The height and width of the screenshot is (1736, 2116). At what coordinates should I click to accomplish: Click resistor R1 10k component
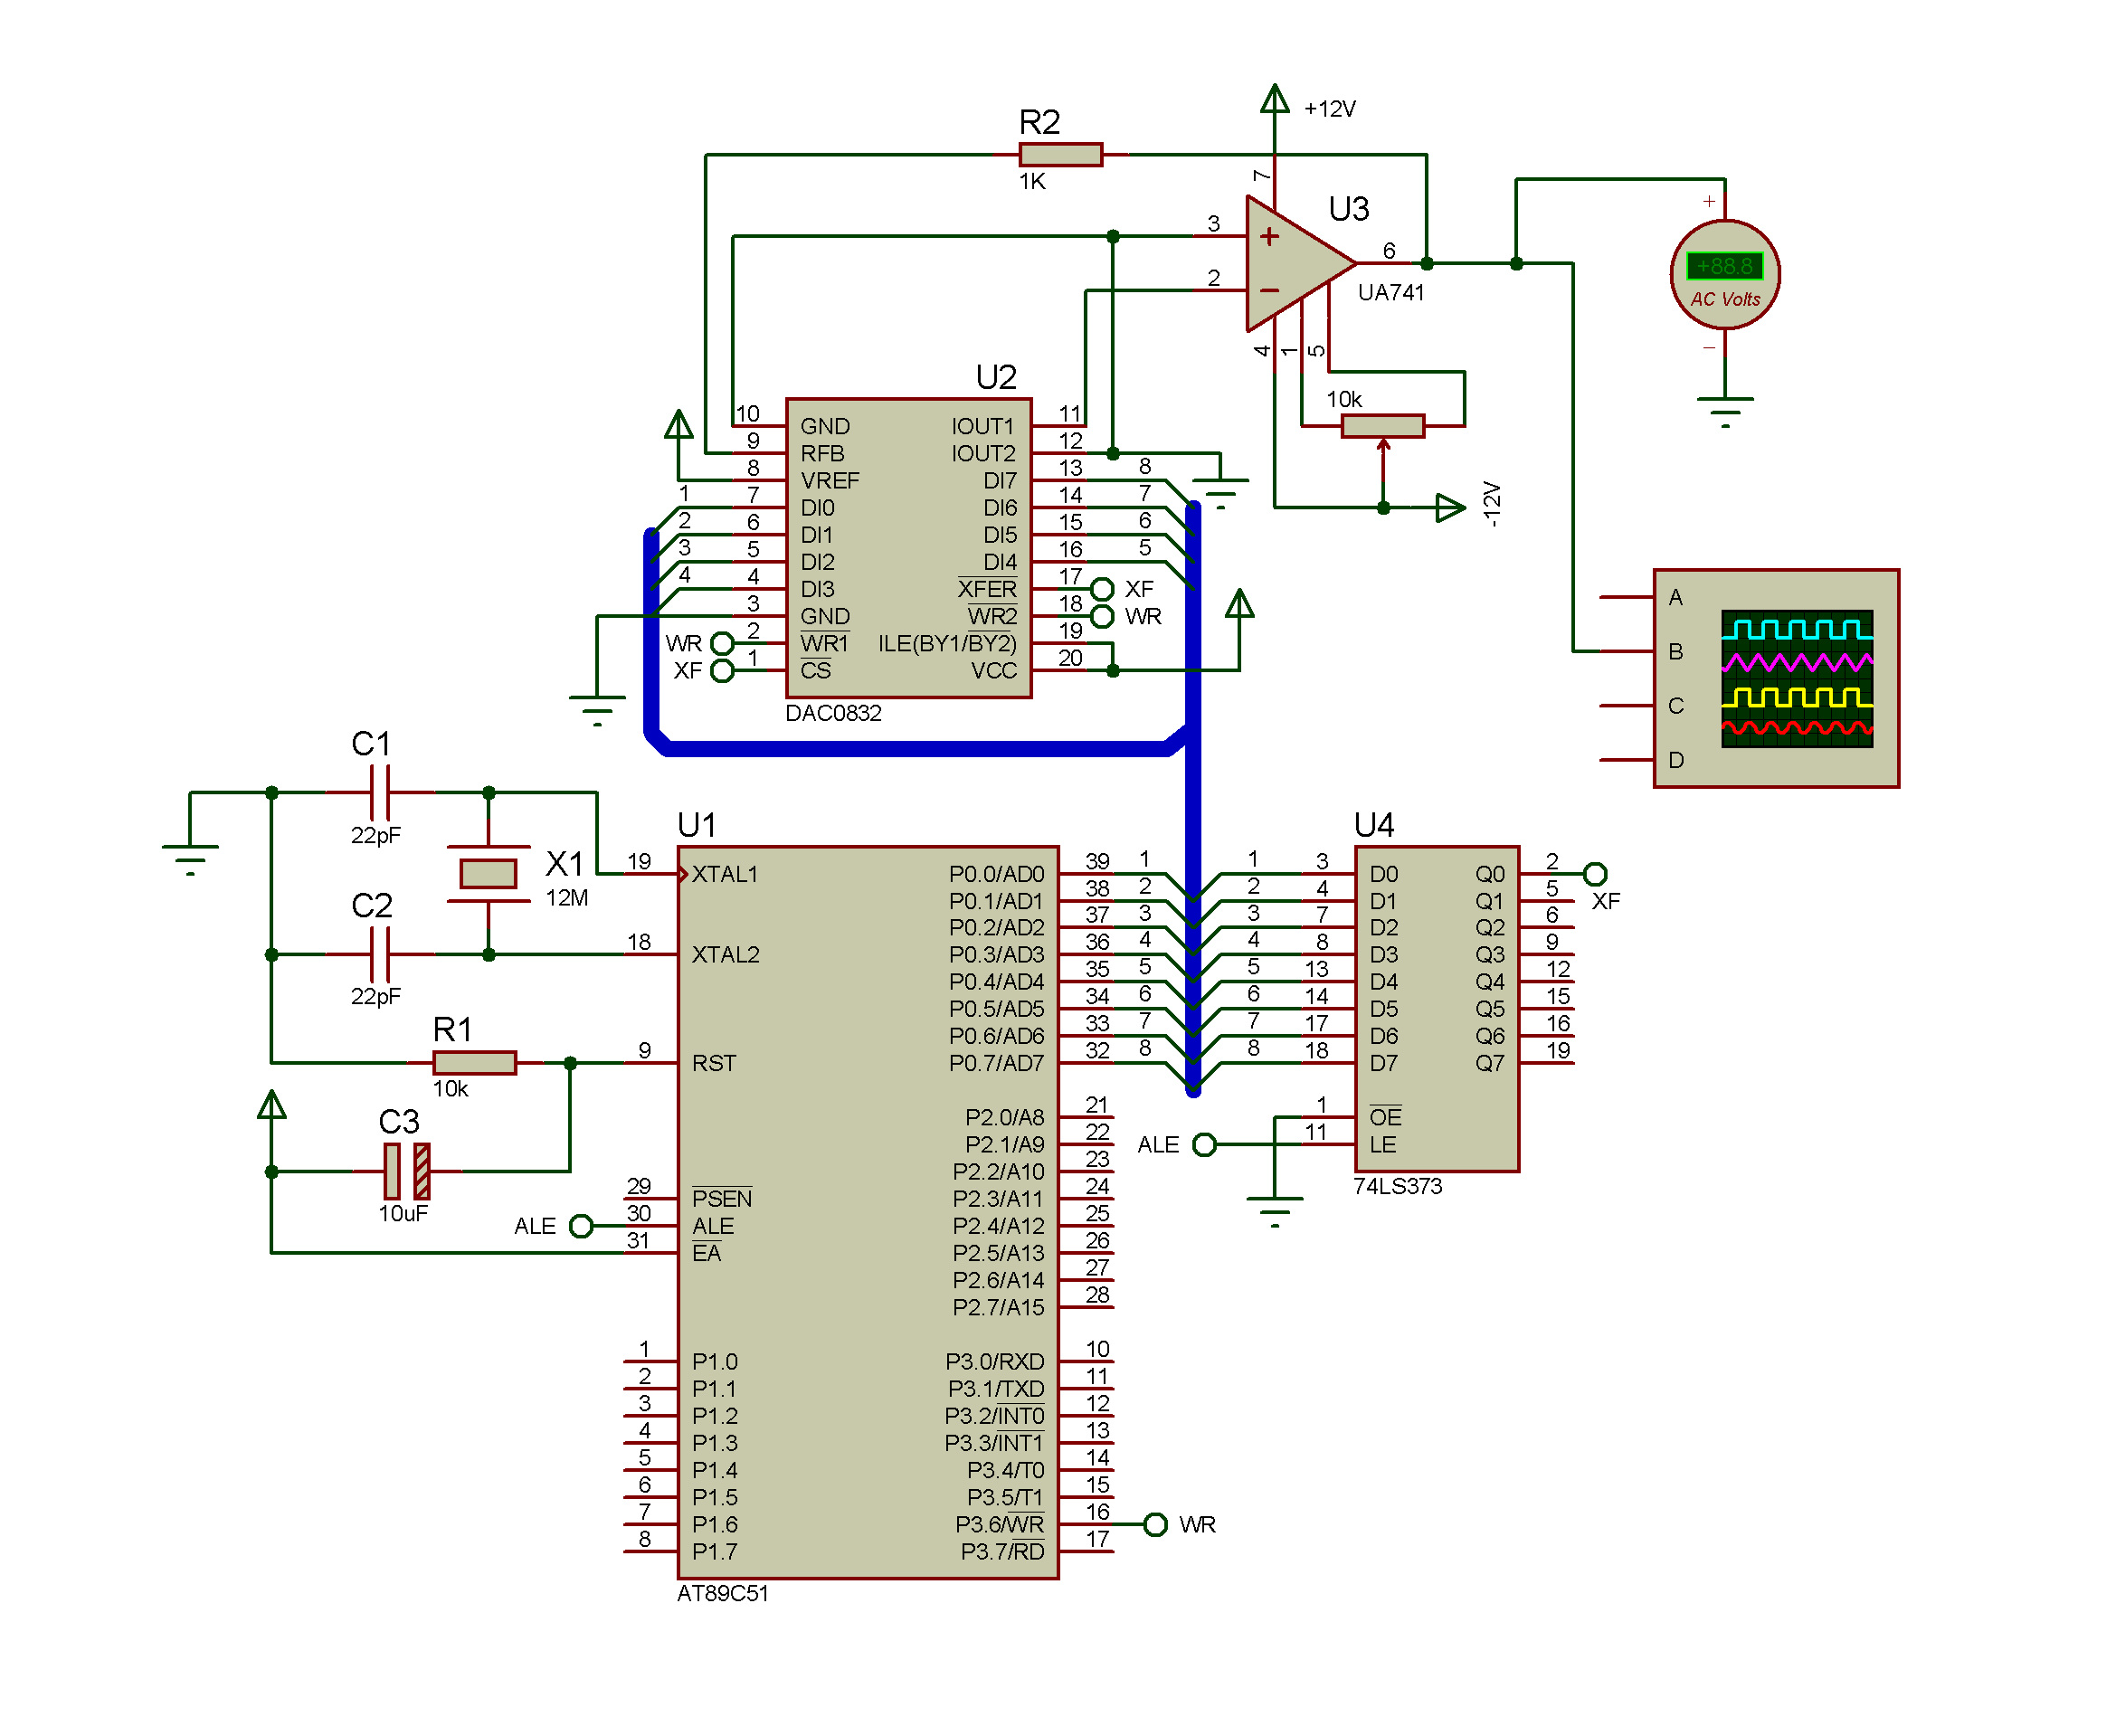tap(474, 1062)
